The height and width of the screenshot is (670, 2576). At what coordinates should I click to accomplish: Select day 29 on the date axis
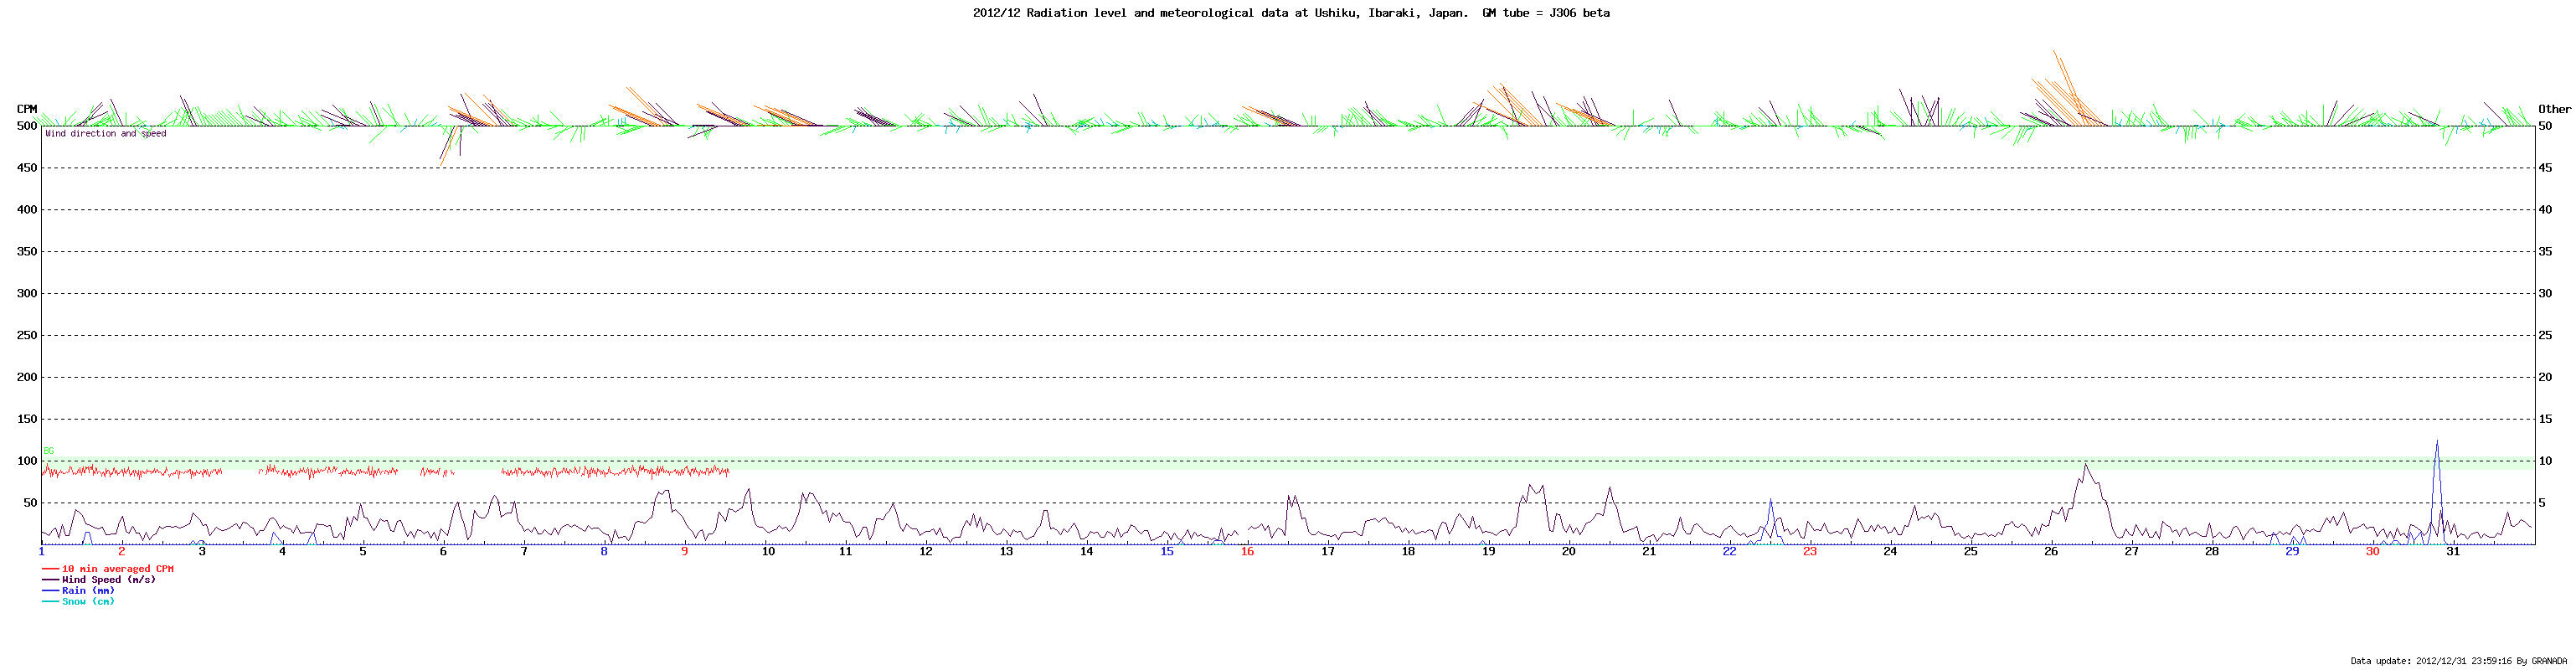[2292, 552]
